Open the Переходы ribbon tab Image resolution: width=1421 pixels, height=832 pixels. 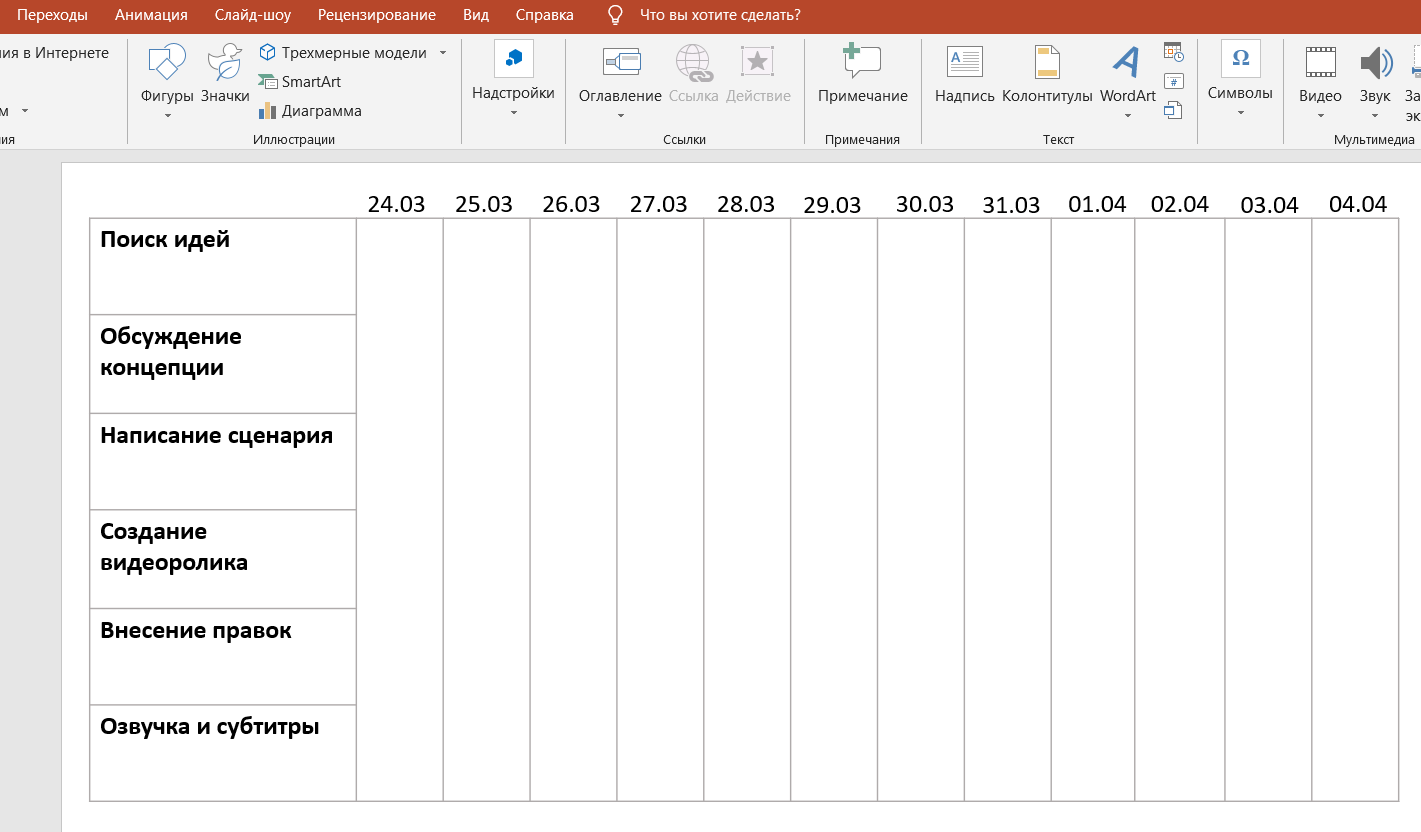click(52, 15)
